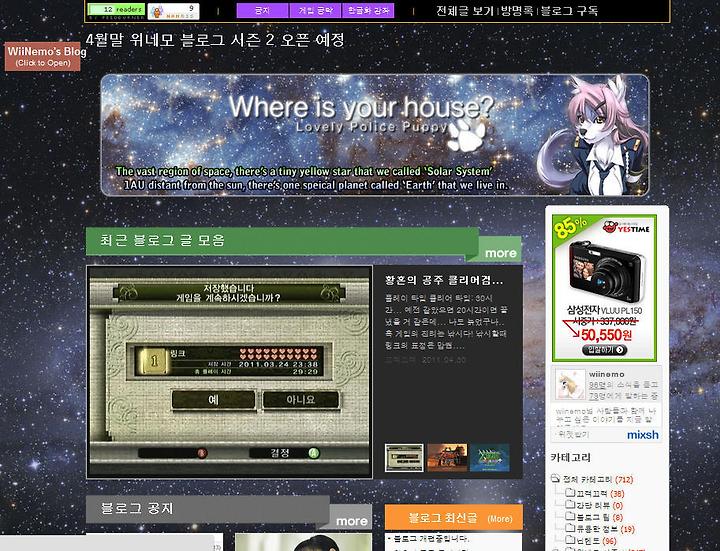
Task: Open the large Zelda save screen post image
Action: [x=229, y=372]
